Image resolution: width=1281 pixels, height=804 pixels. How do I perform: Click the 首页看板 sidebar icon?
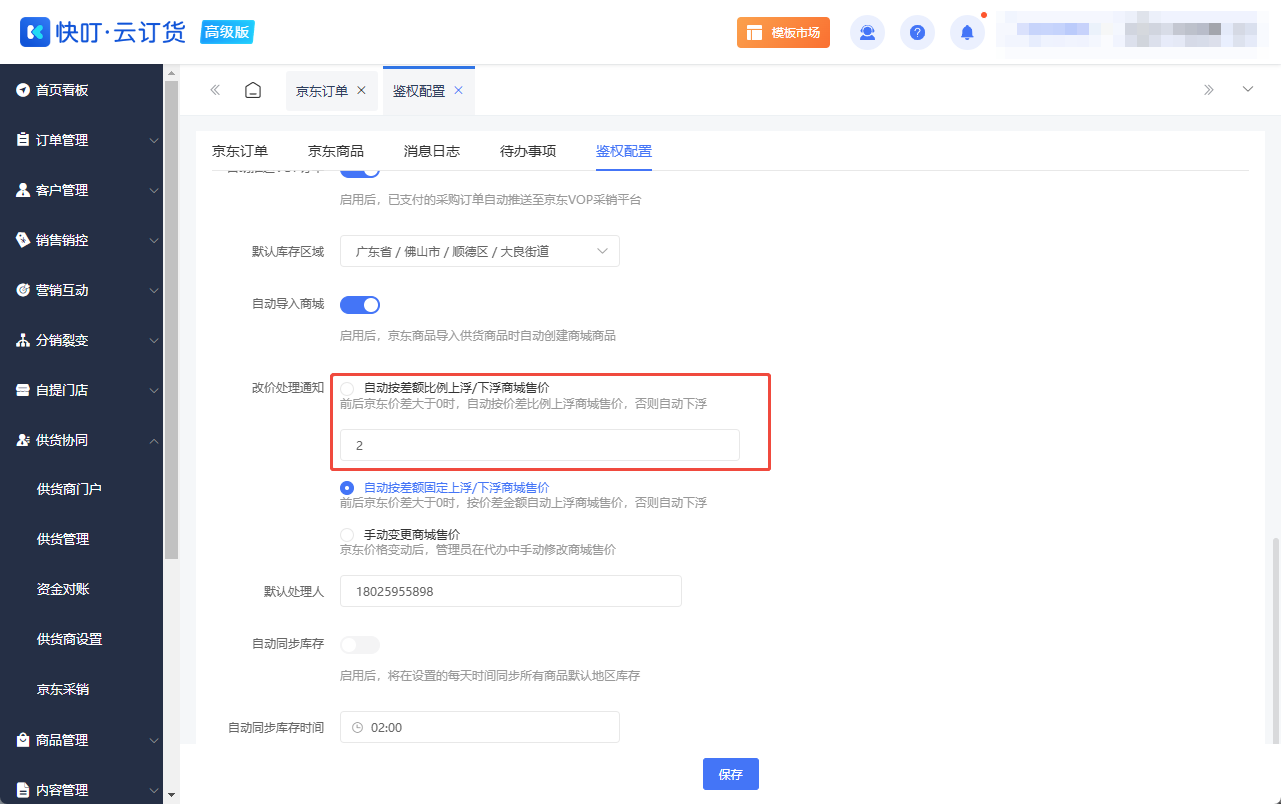tap(23, 90)
